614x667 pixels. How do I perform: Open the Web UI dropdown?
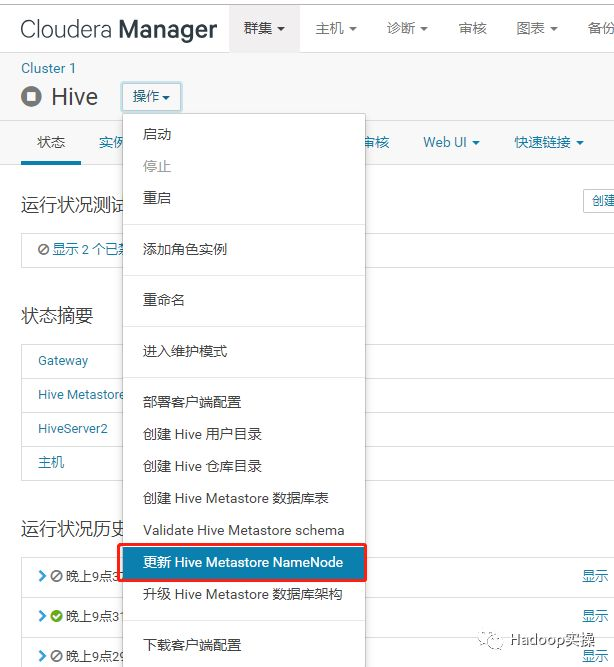click(451, 142)
